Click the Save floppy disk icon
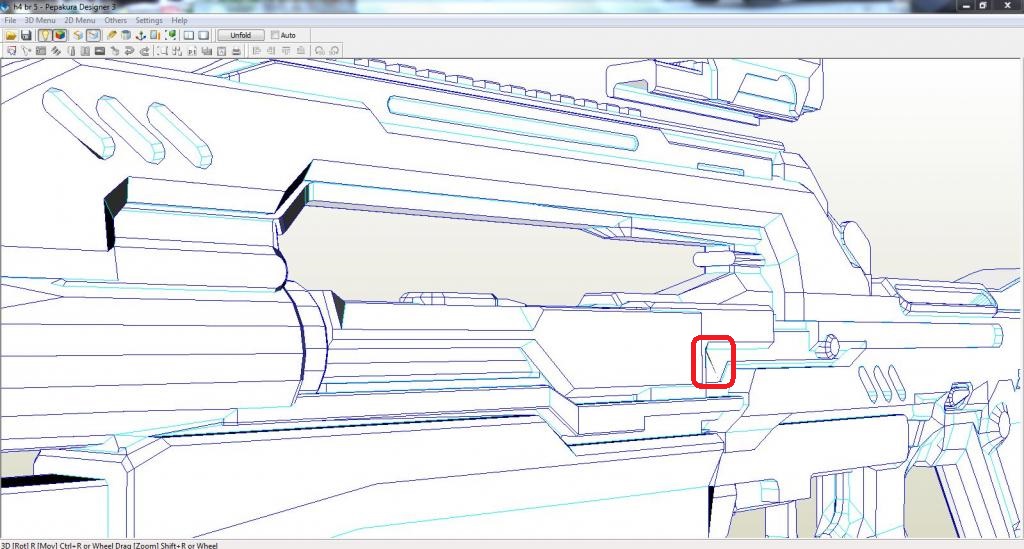This screenshot has height=549, width=1024. [x=26, y=35]
